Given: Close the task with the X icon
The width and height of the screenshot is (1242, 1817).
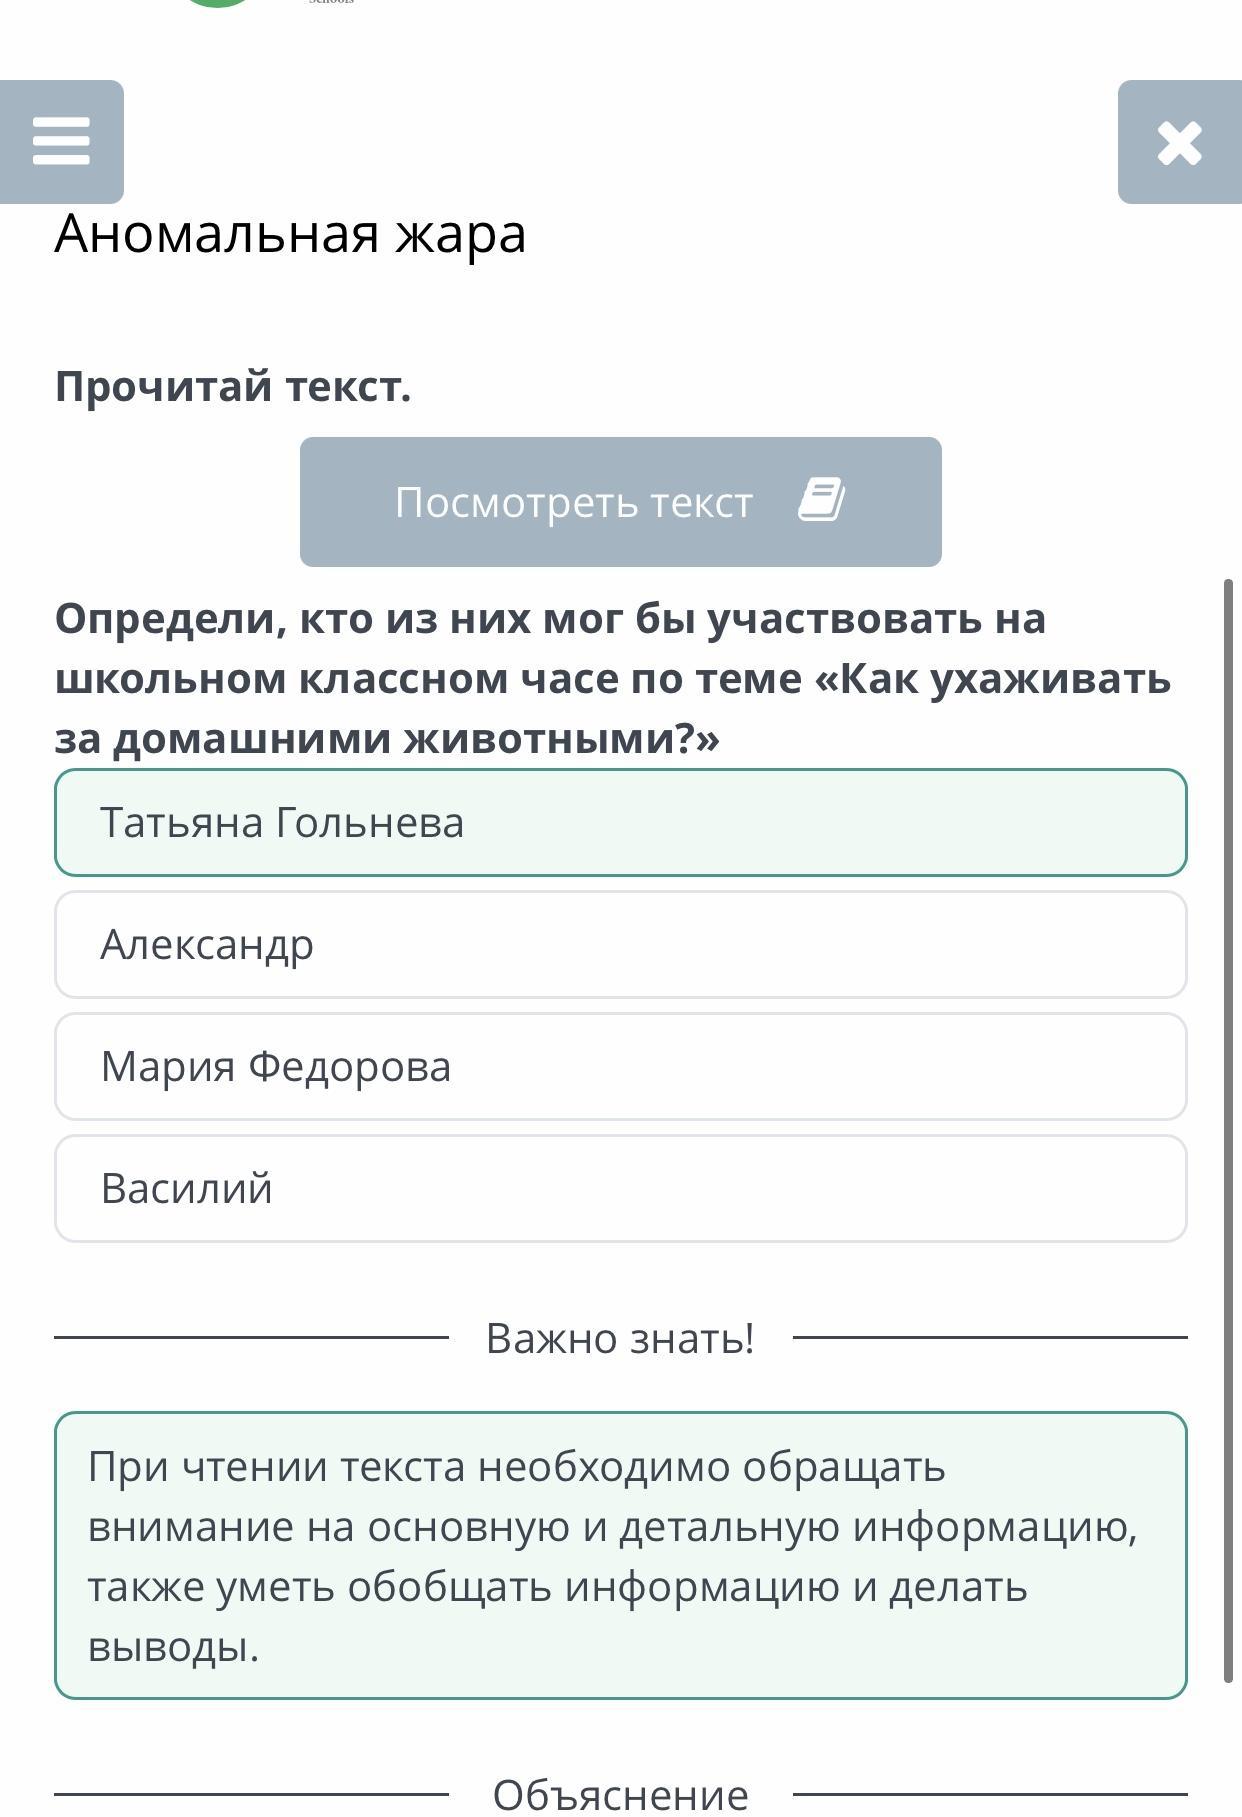Looking at the screenshot, I should [1179, 142].
